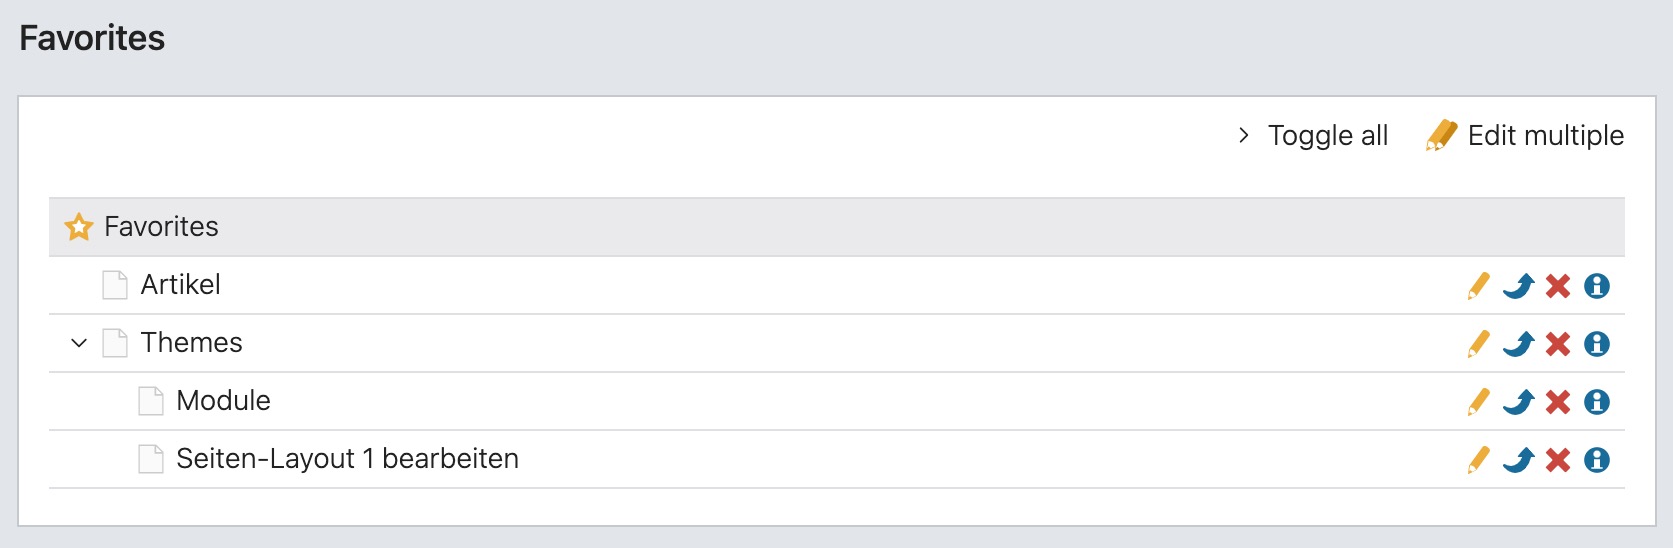Click the blue arrow icon for Themes
The width and height of the screenshot is (1673, 548).
pos(1518,344)
